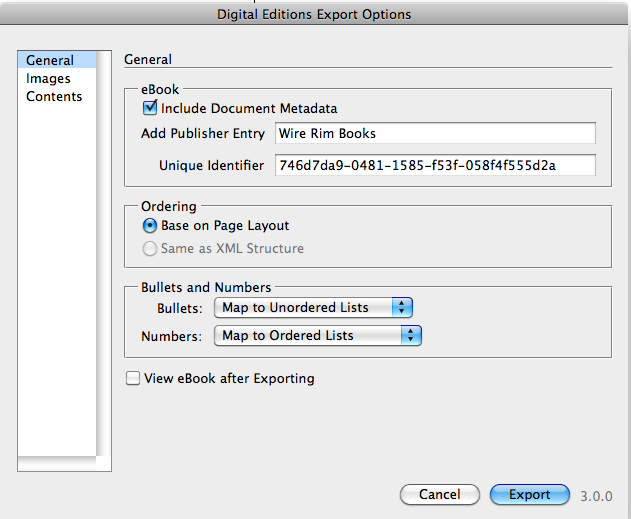631x519 pixels.
Task: Click the Export button
Action: [530, 495]
